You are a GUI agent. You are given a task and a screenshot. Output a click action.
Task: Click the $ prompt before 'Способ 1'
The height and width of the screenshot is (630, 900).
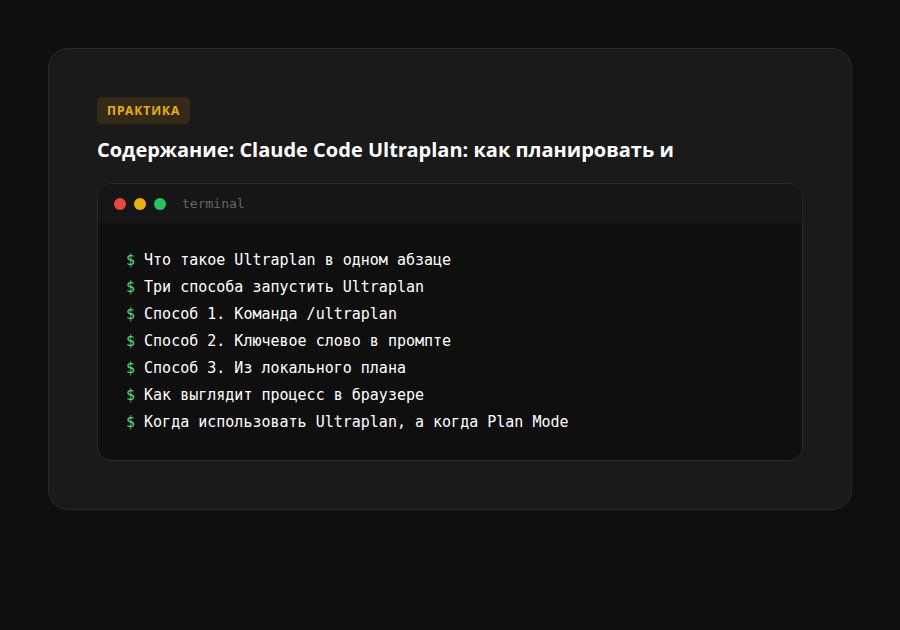(130, 313)
